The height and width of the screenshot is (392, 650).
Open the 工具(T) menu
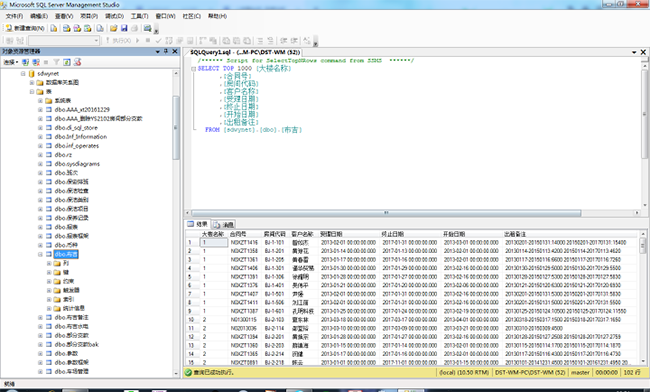139,16
